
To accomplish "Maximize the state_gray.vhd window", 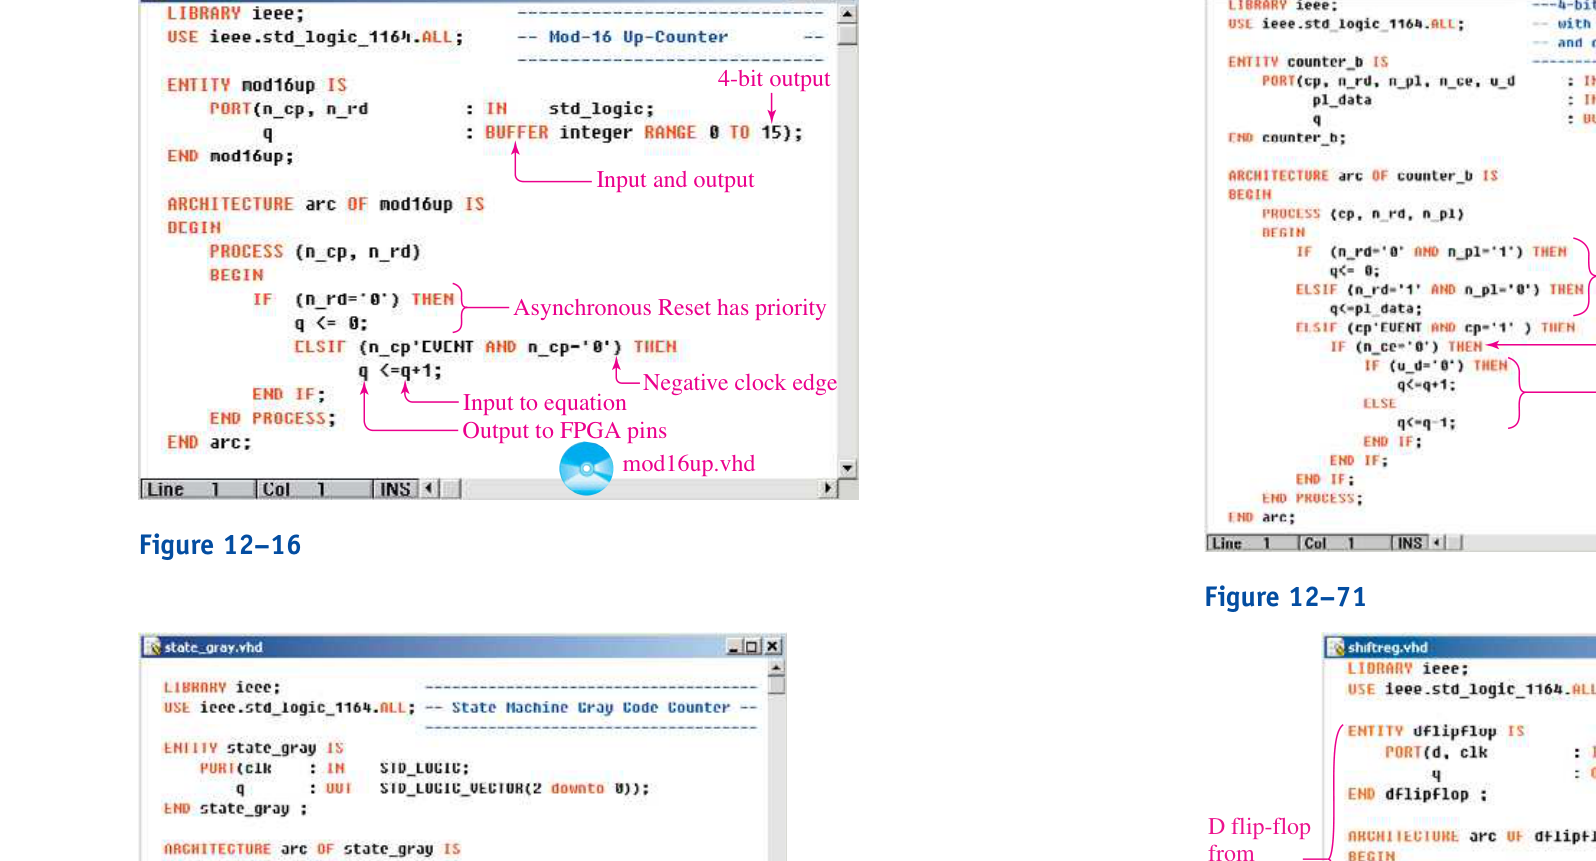I will pos(752,647).
